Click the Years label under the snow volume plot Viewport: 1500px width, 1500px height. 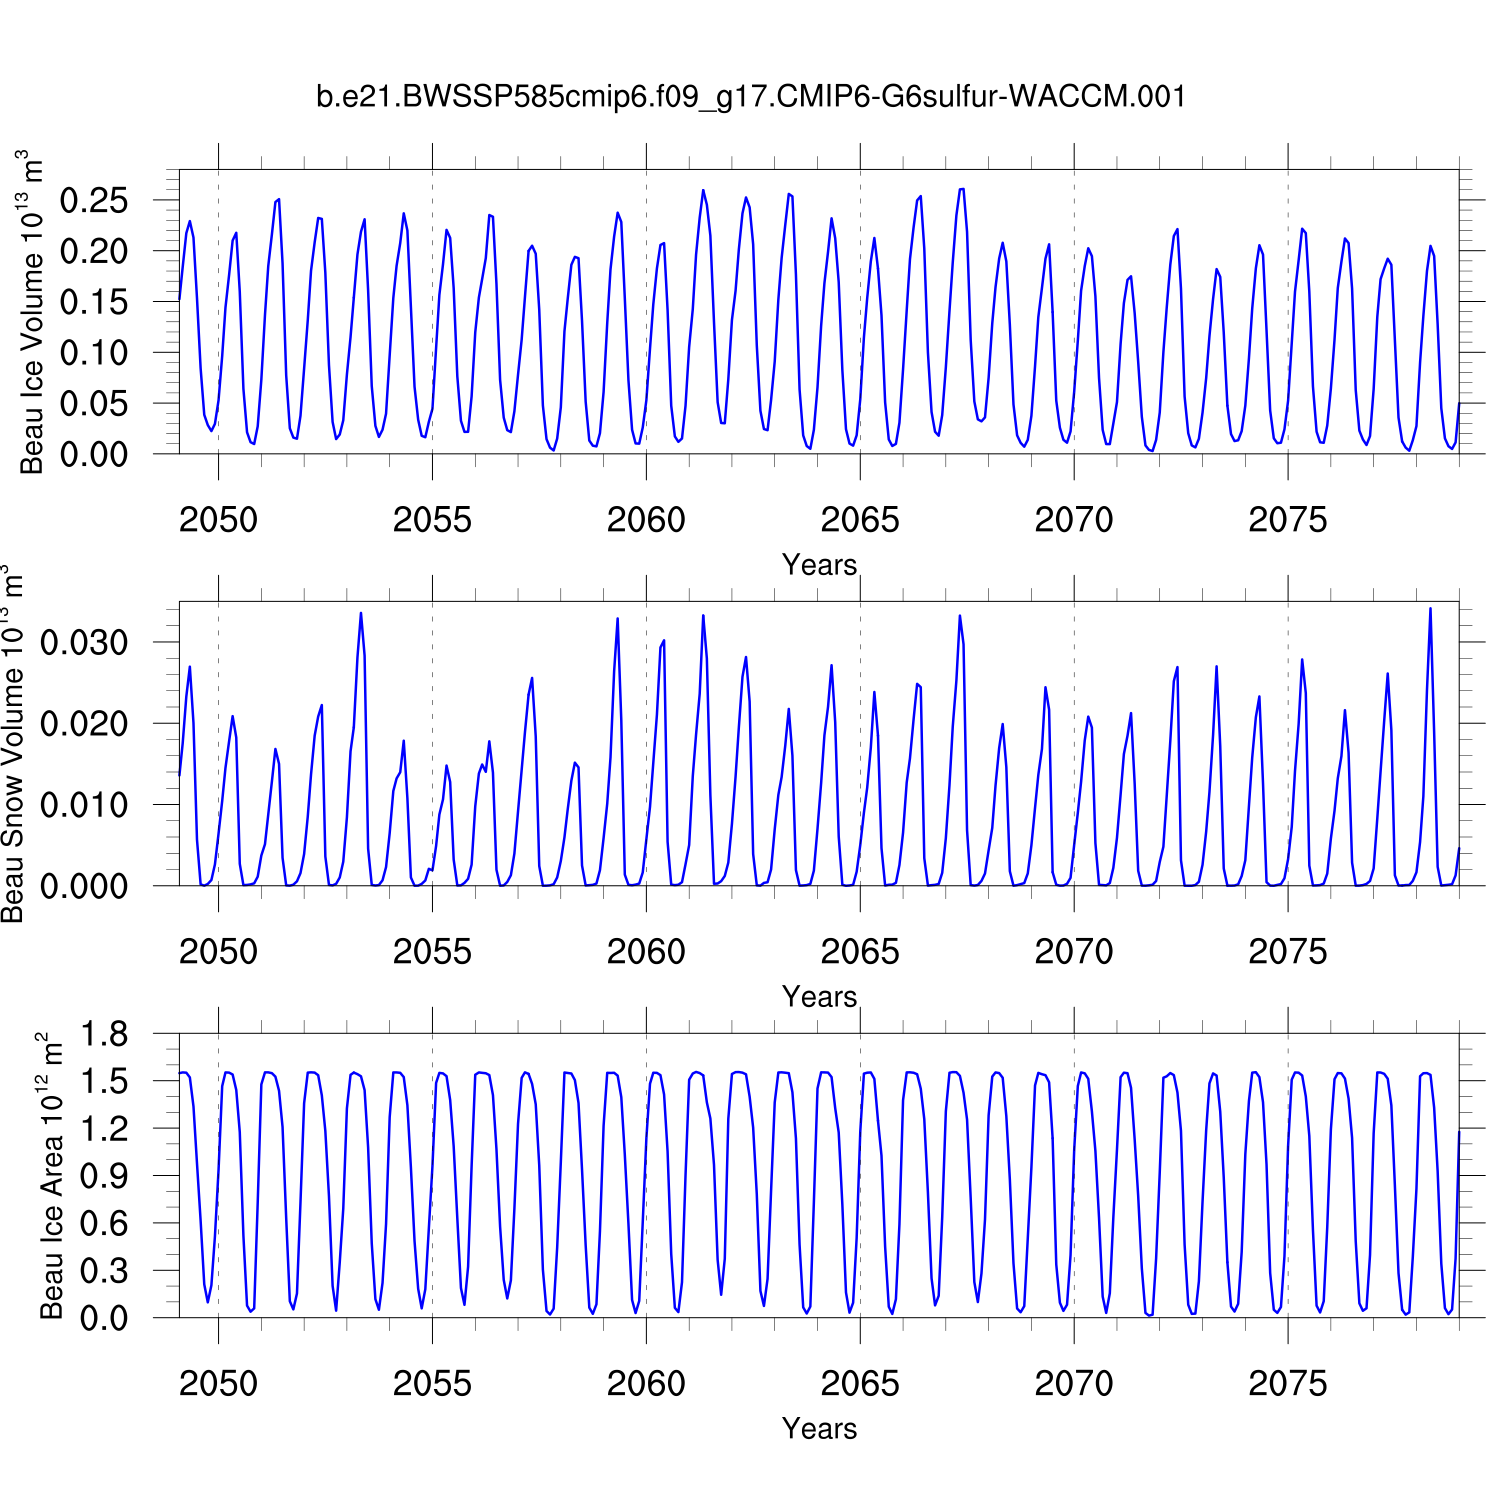click(x=819, y=997)
